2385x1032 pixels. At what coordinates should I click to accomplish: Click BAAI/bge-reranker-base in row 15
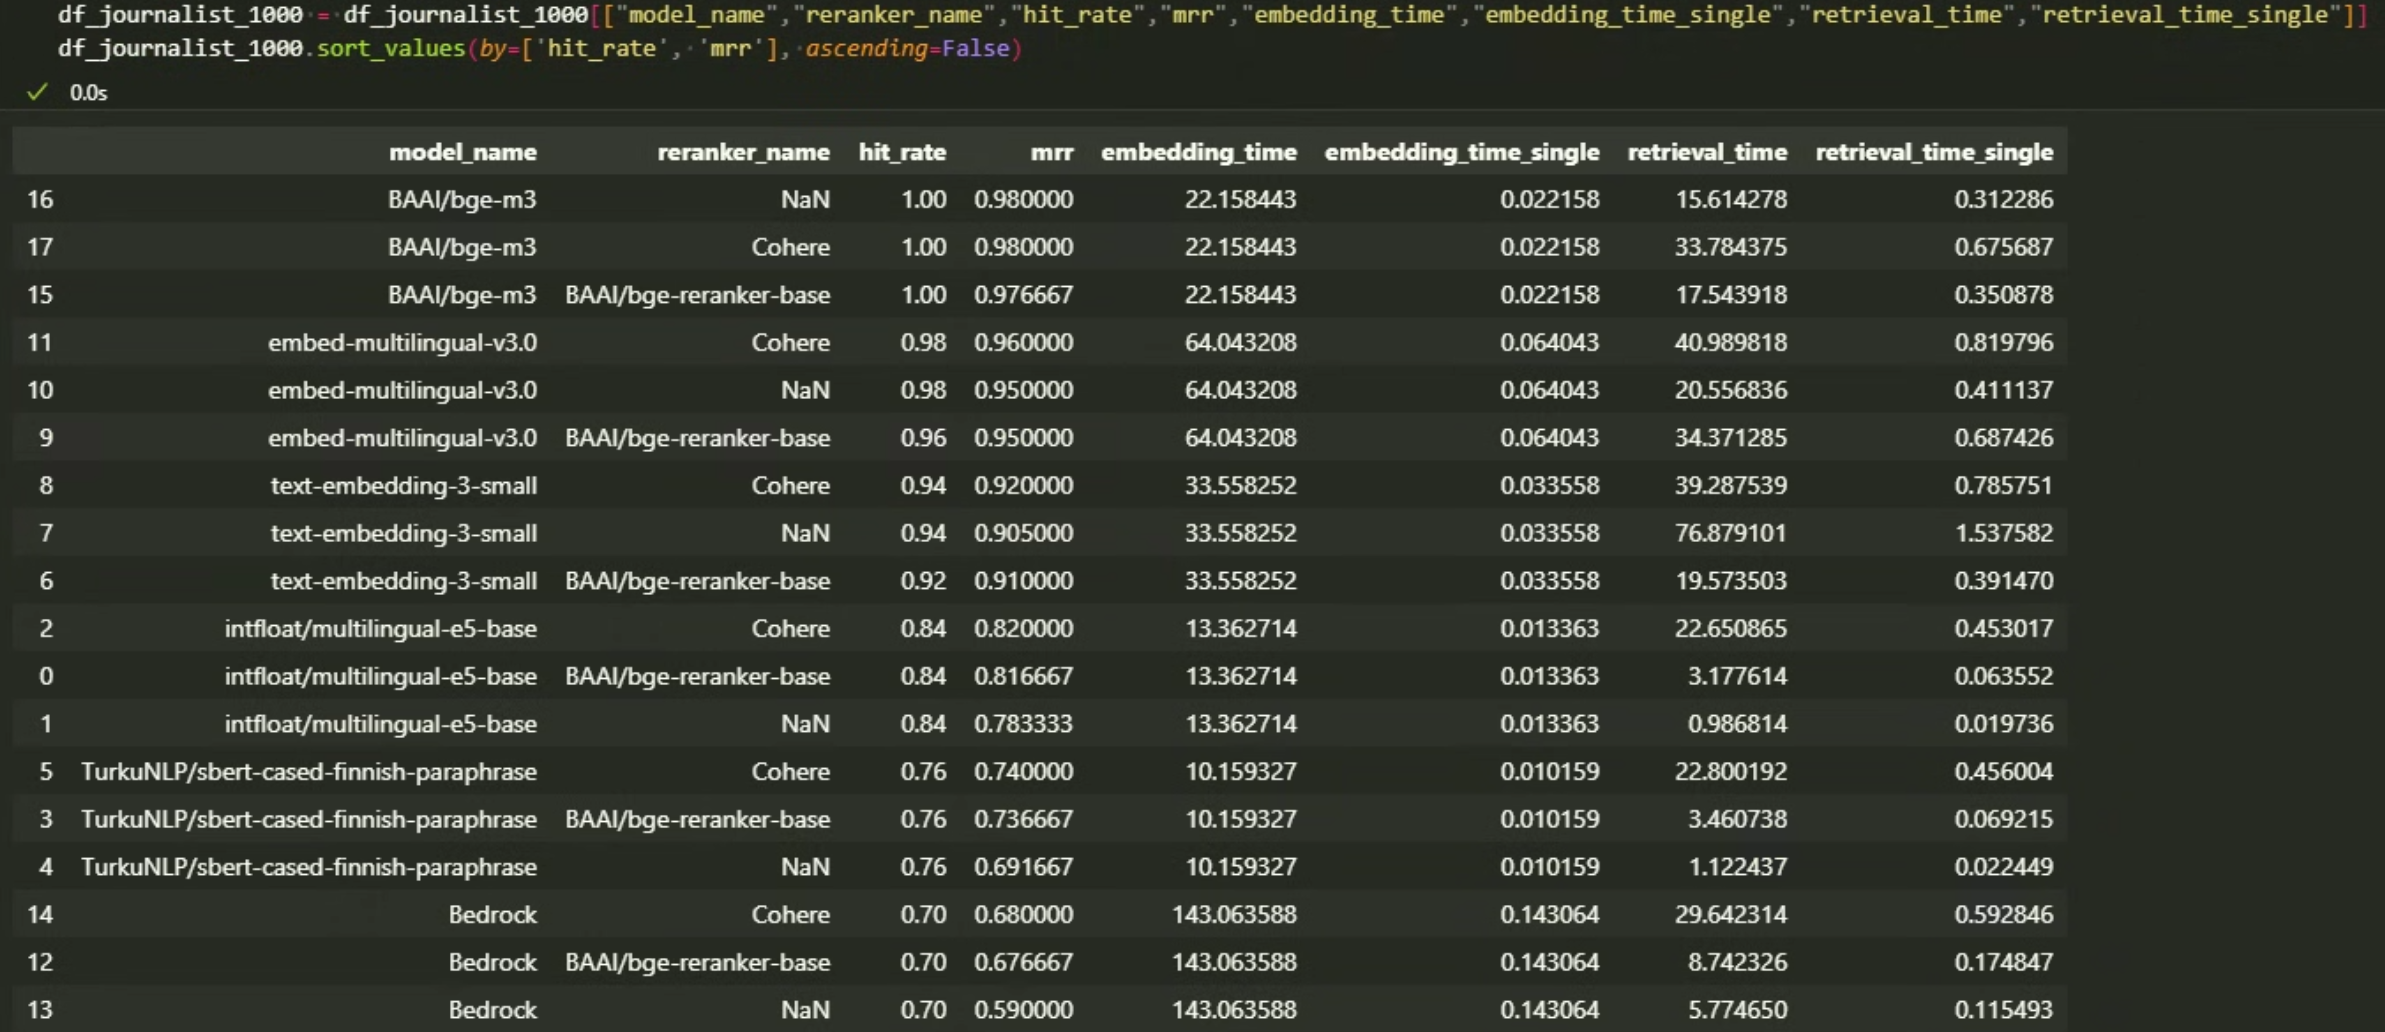[697, 295]
